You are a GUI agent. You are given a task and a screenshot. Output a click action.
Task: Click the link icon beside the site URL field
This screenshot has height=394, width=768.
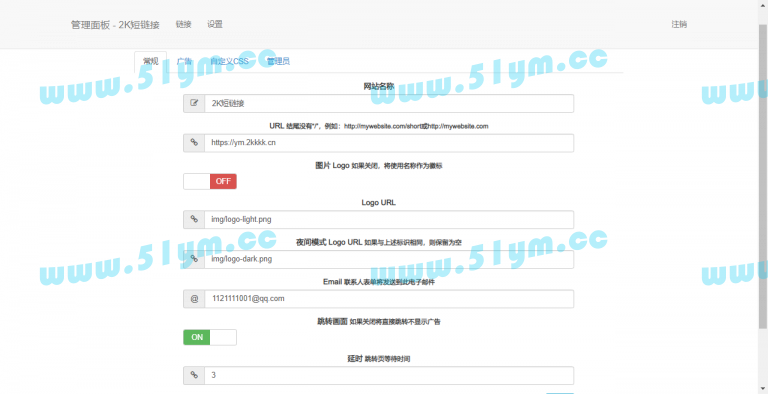194,143
